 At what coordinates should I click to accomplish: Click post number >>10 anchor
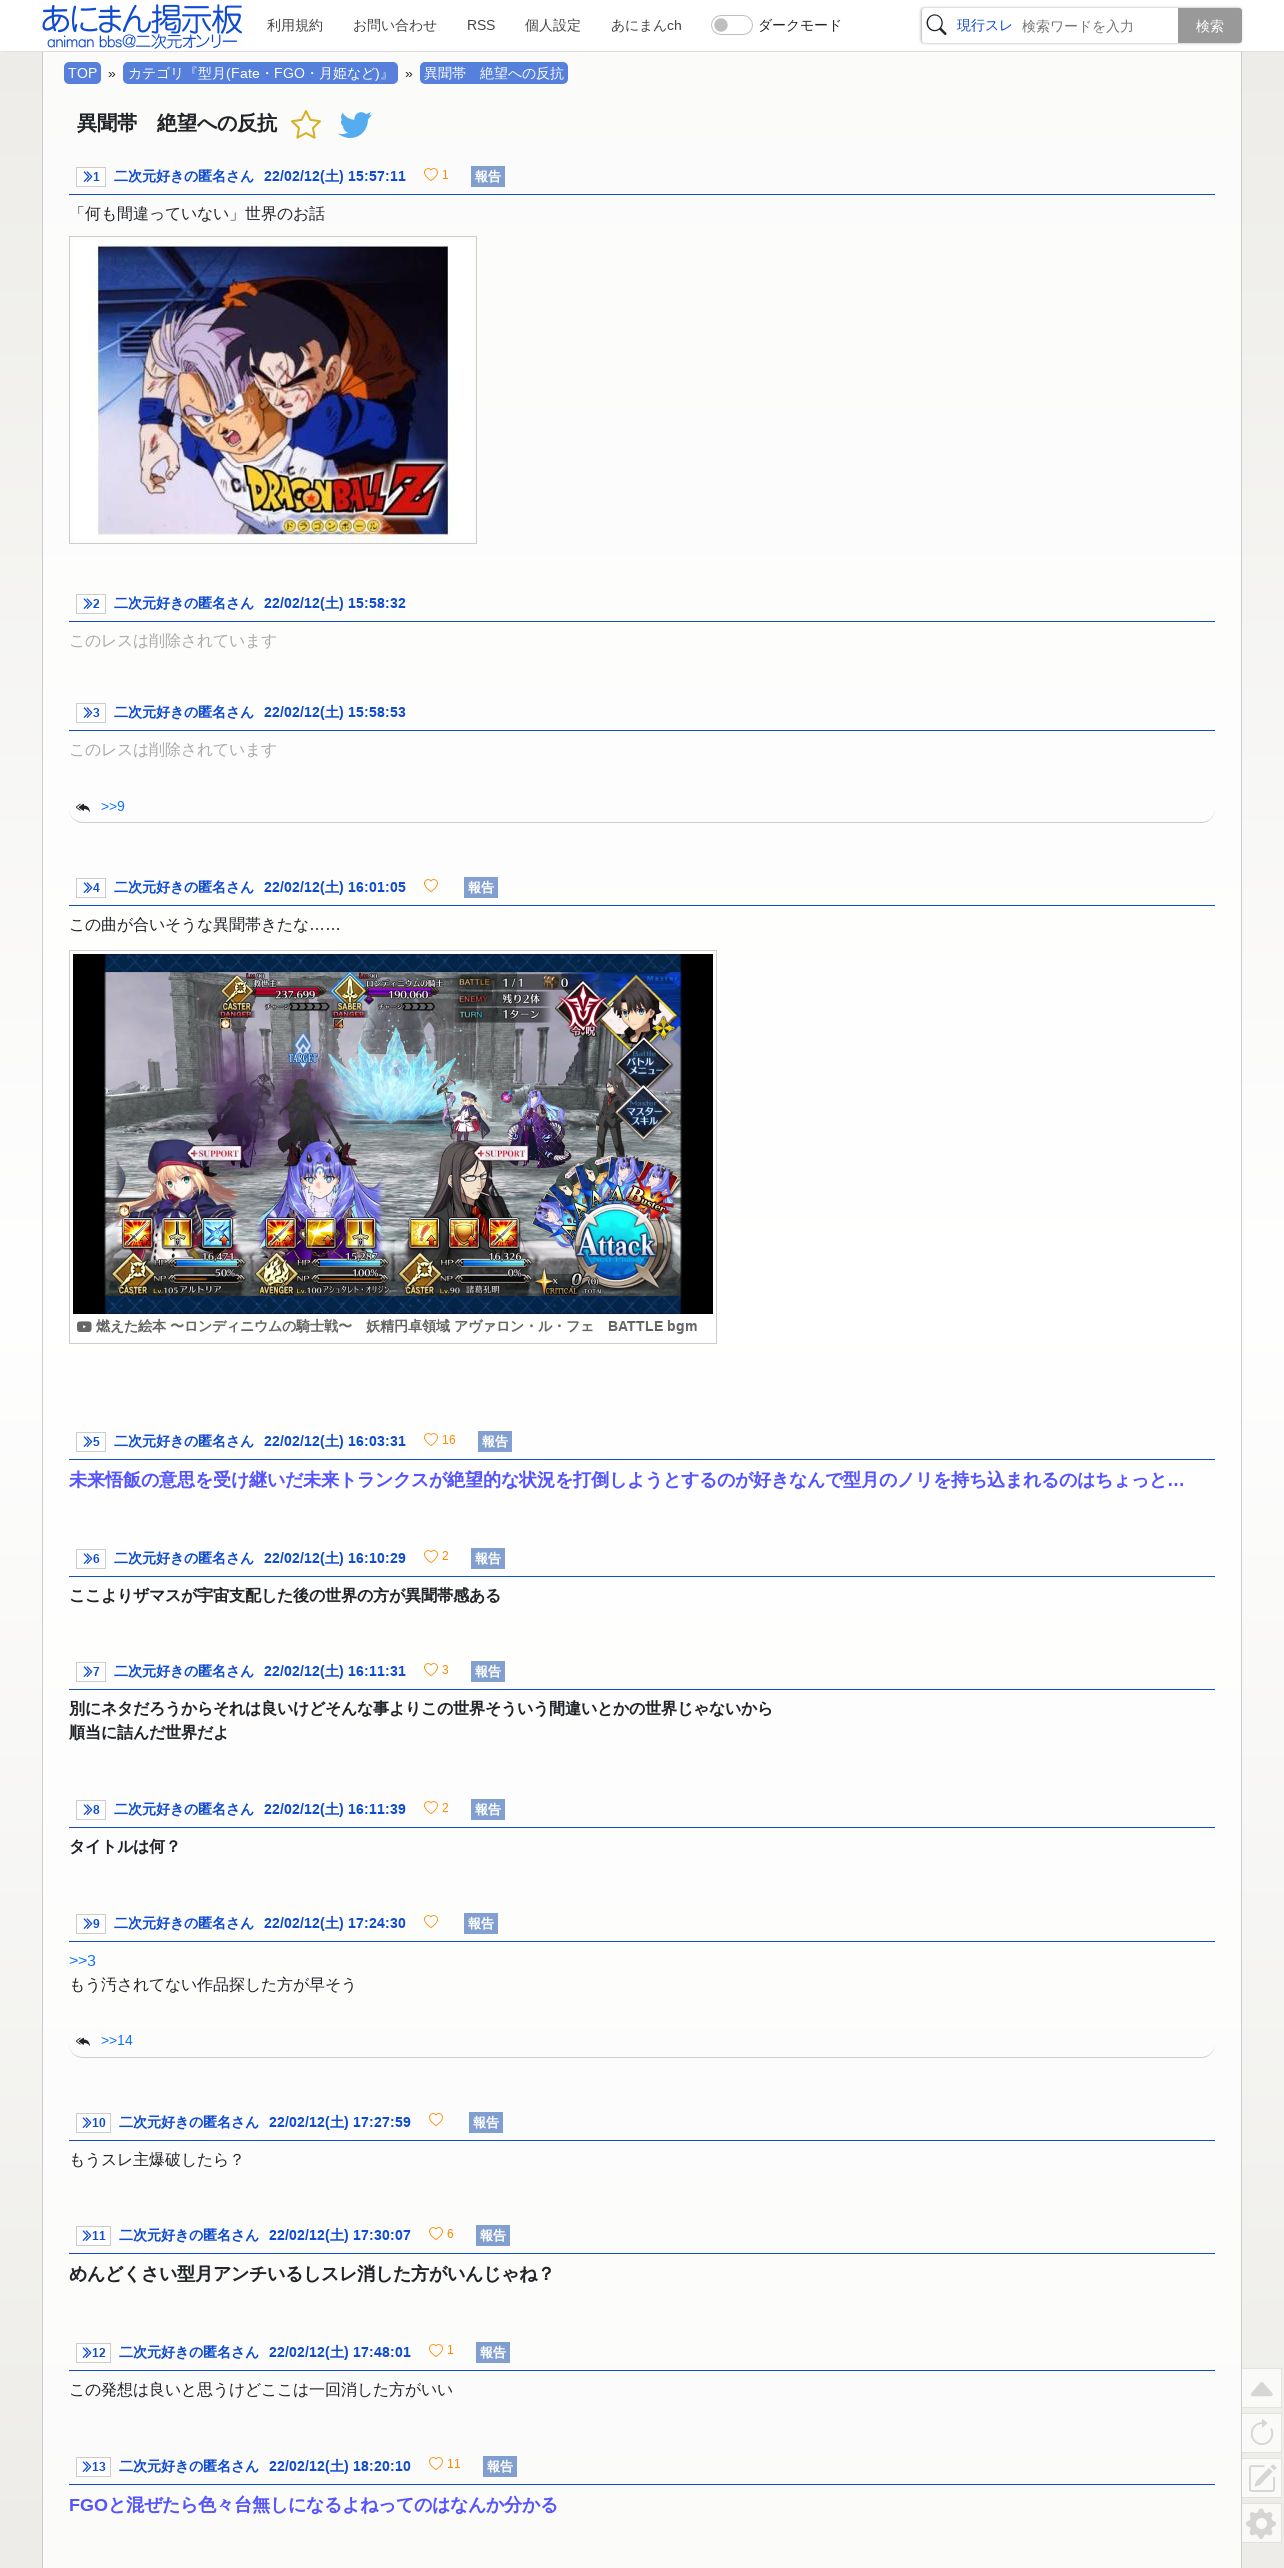(93, 2123)
